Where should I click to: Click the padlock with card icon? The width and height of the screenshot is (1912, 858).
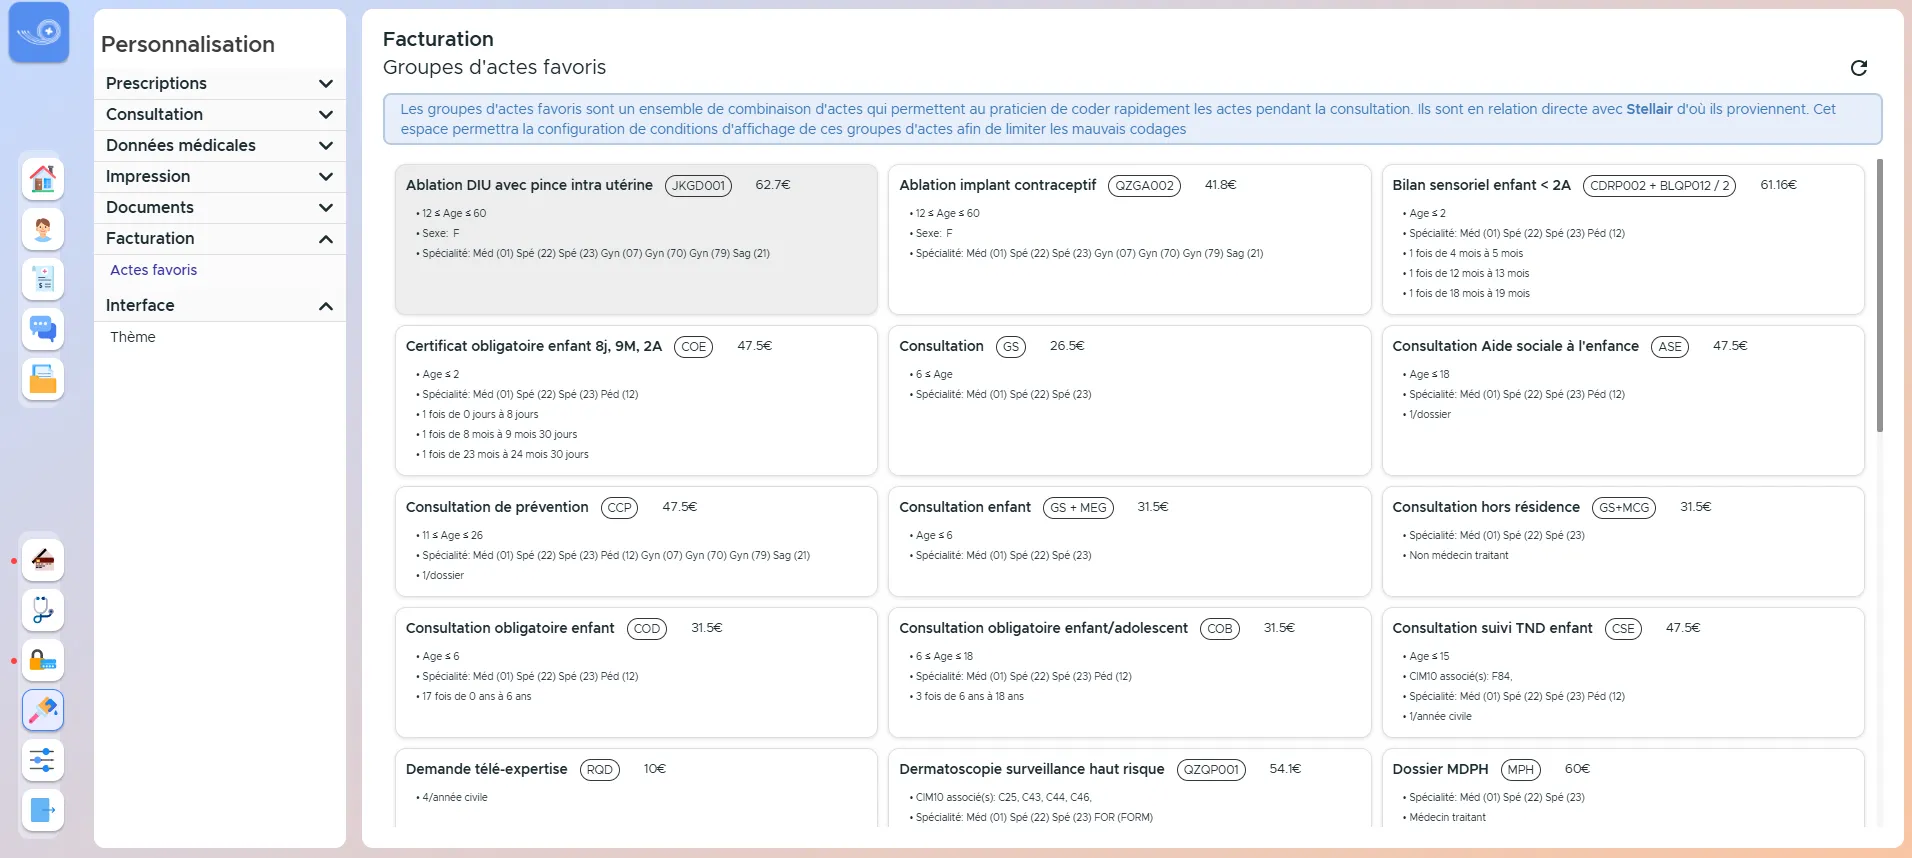tap(43, 660)
